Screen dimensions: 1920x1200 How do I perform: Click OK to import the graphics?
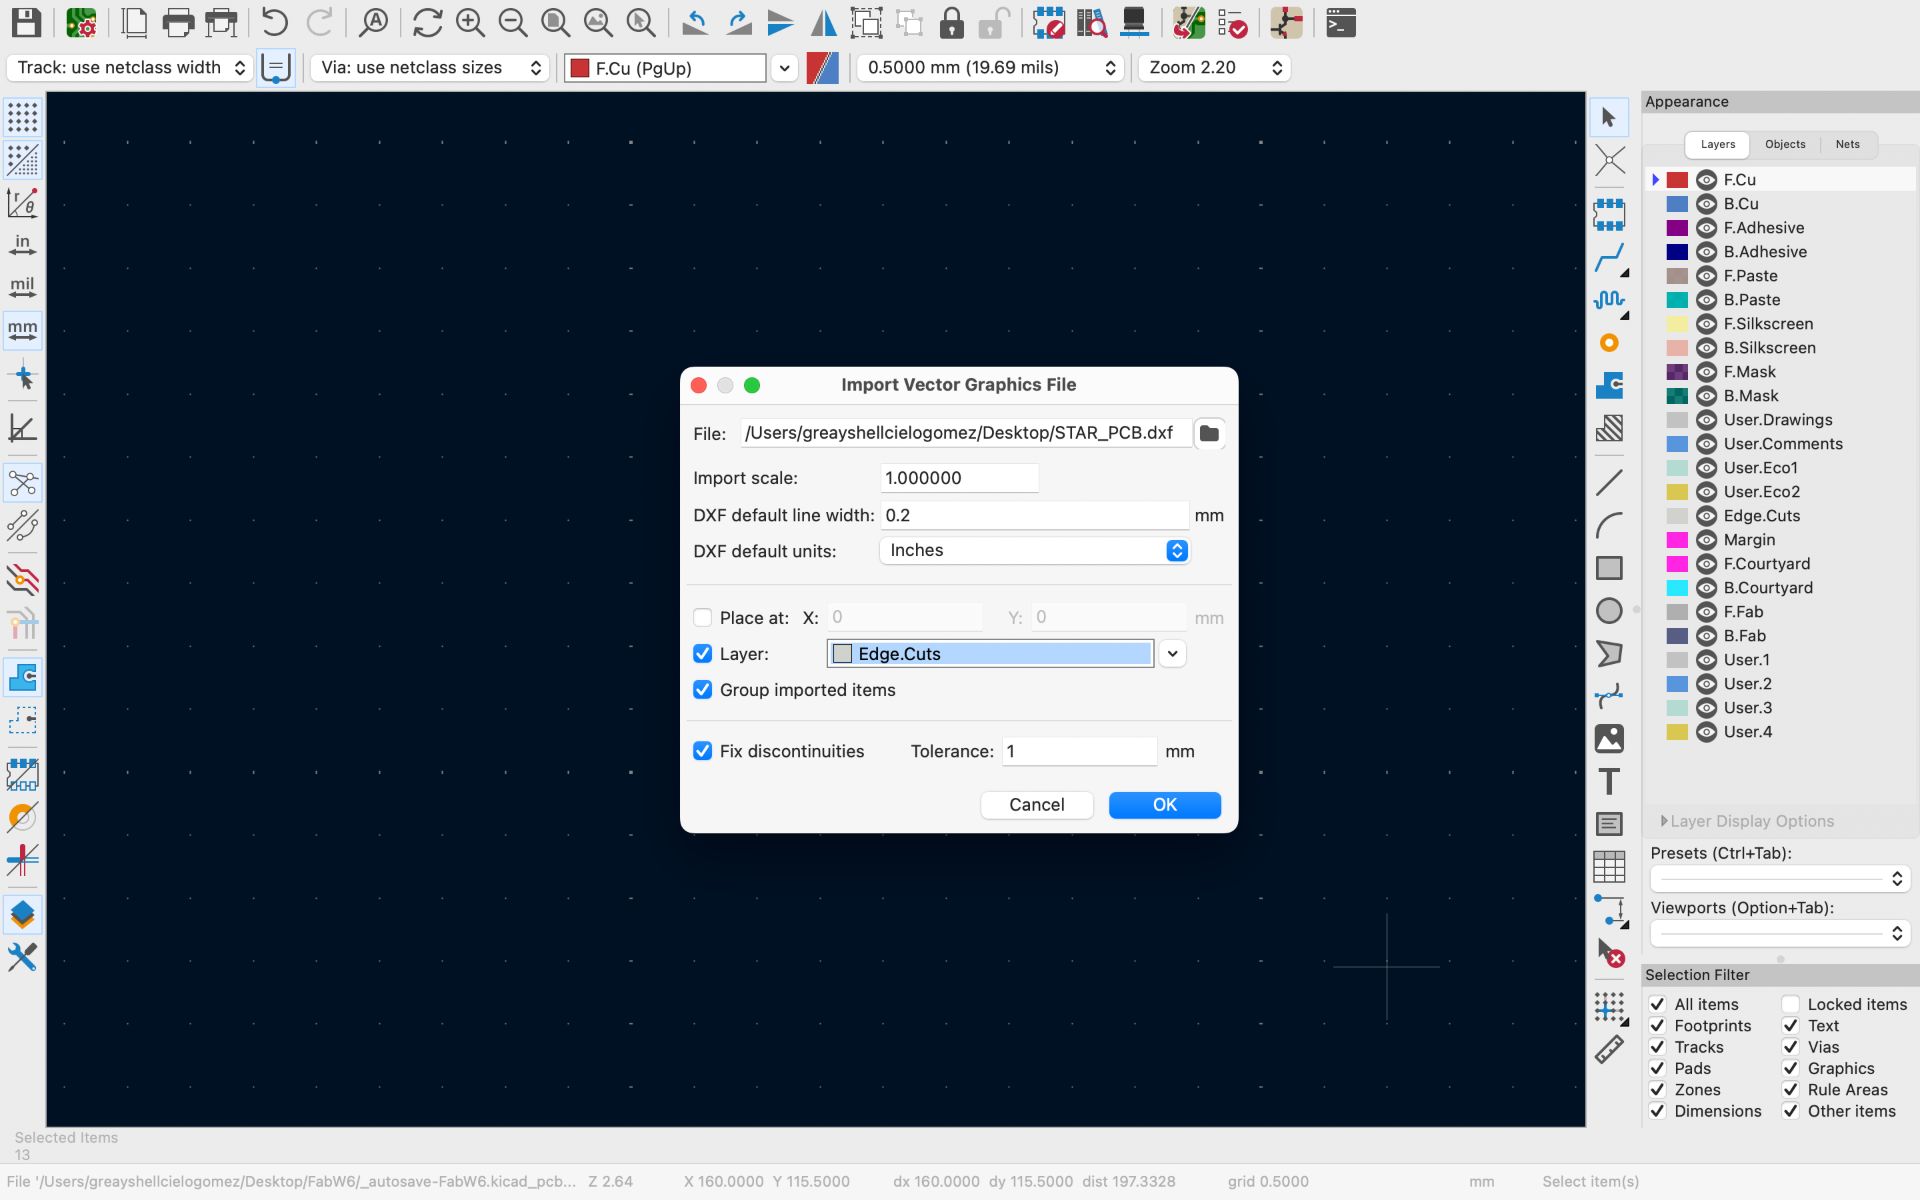click(1164, 805)
